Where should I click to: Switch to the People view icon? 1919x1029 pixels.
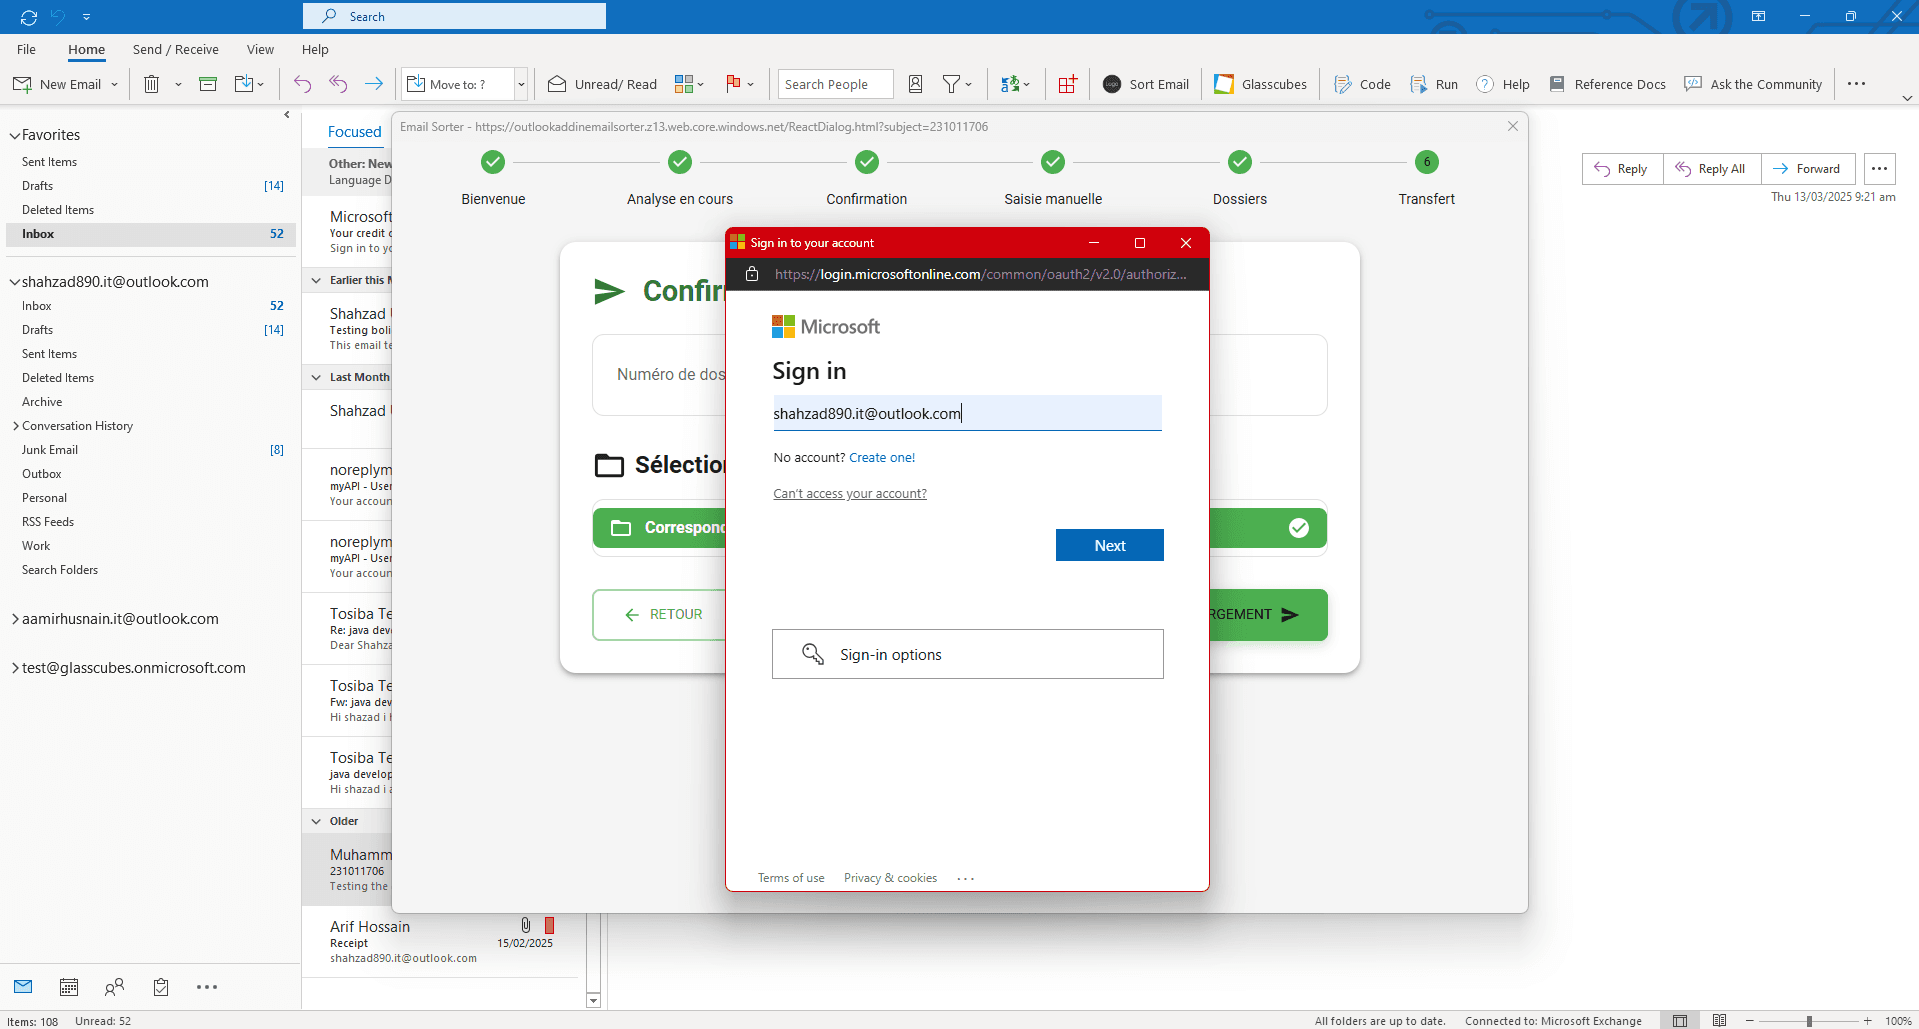(x=115, y=987)
